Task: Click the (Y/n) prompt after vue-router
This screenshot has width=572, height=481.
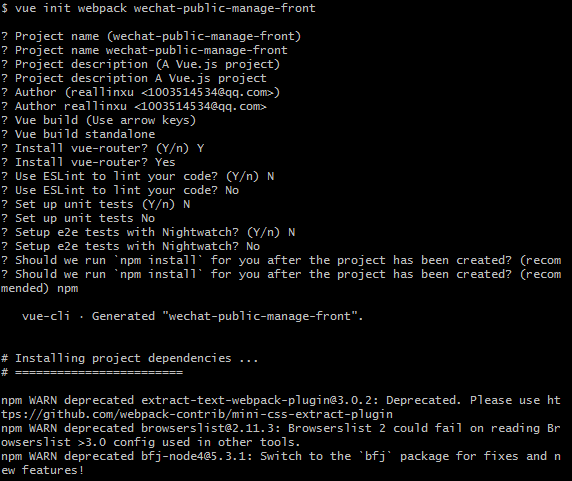Action: [x=173, y=148]
